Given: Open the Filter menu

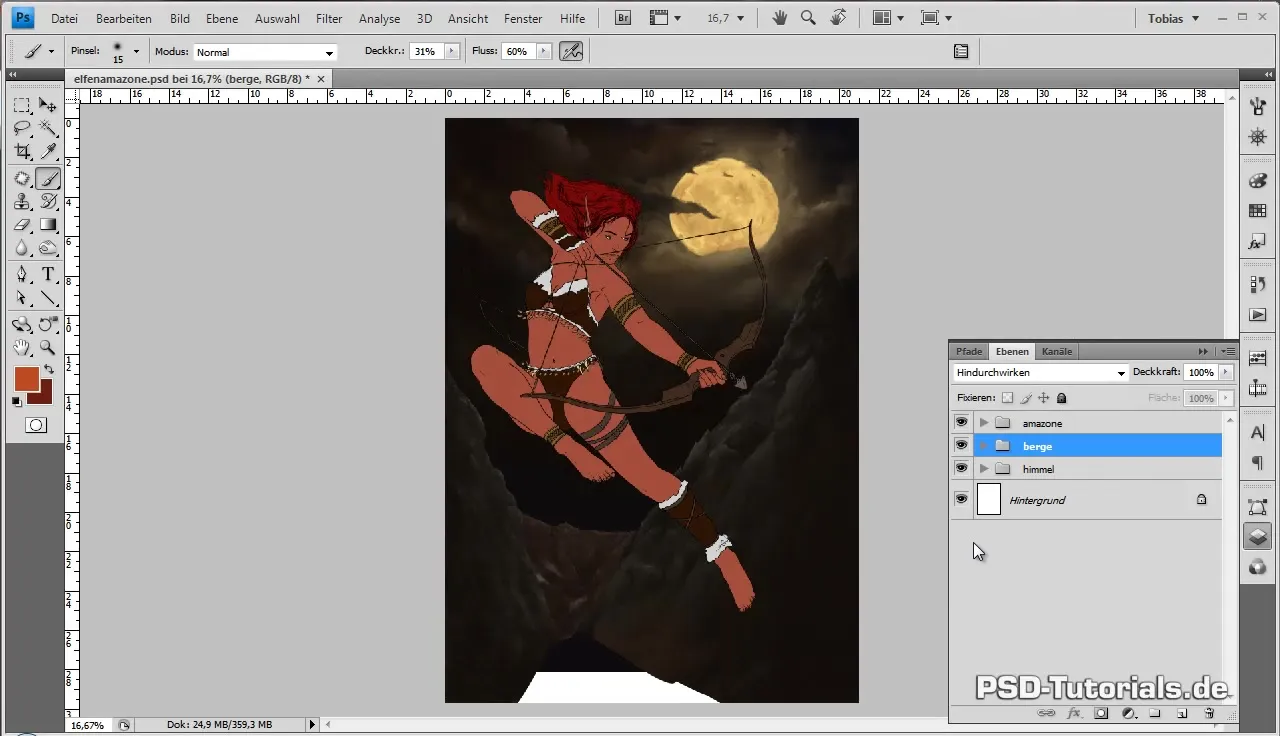Looking at the screenshot, I should 329,18.
